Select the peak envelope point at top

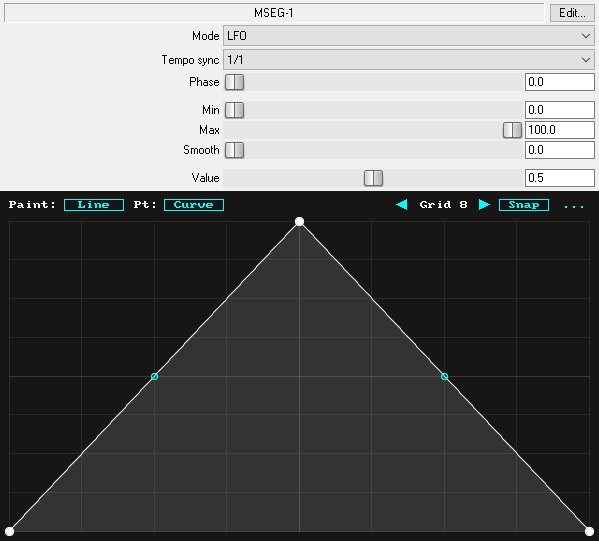300,222
